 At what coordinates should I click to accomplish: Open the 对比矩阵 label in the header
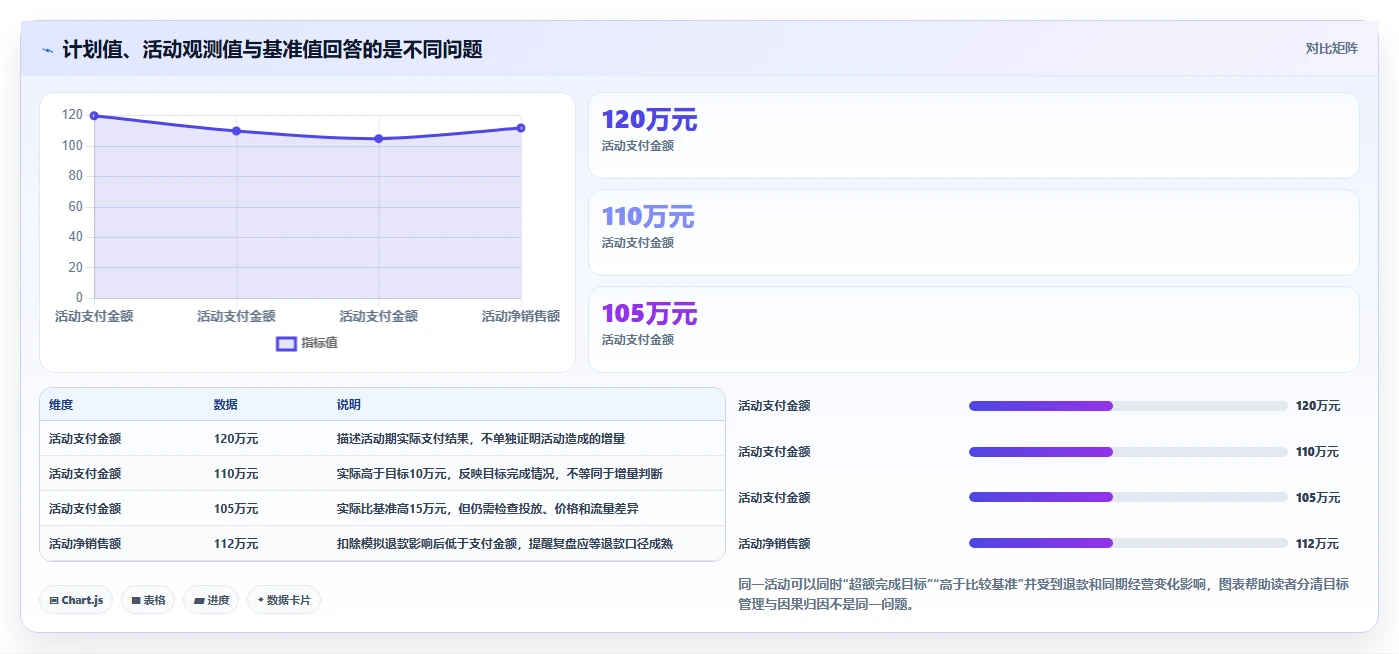(x=1331, y=48)
